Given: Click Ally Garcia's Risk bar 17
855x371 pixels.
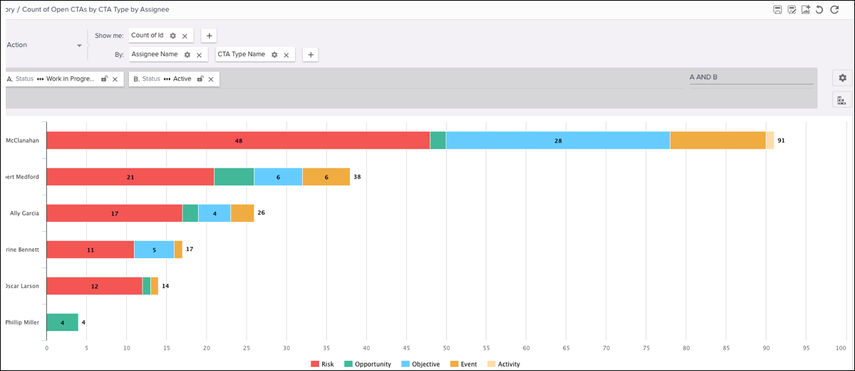Looking at the screenshot, I should (115, 213).
